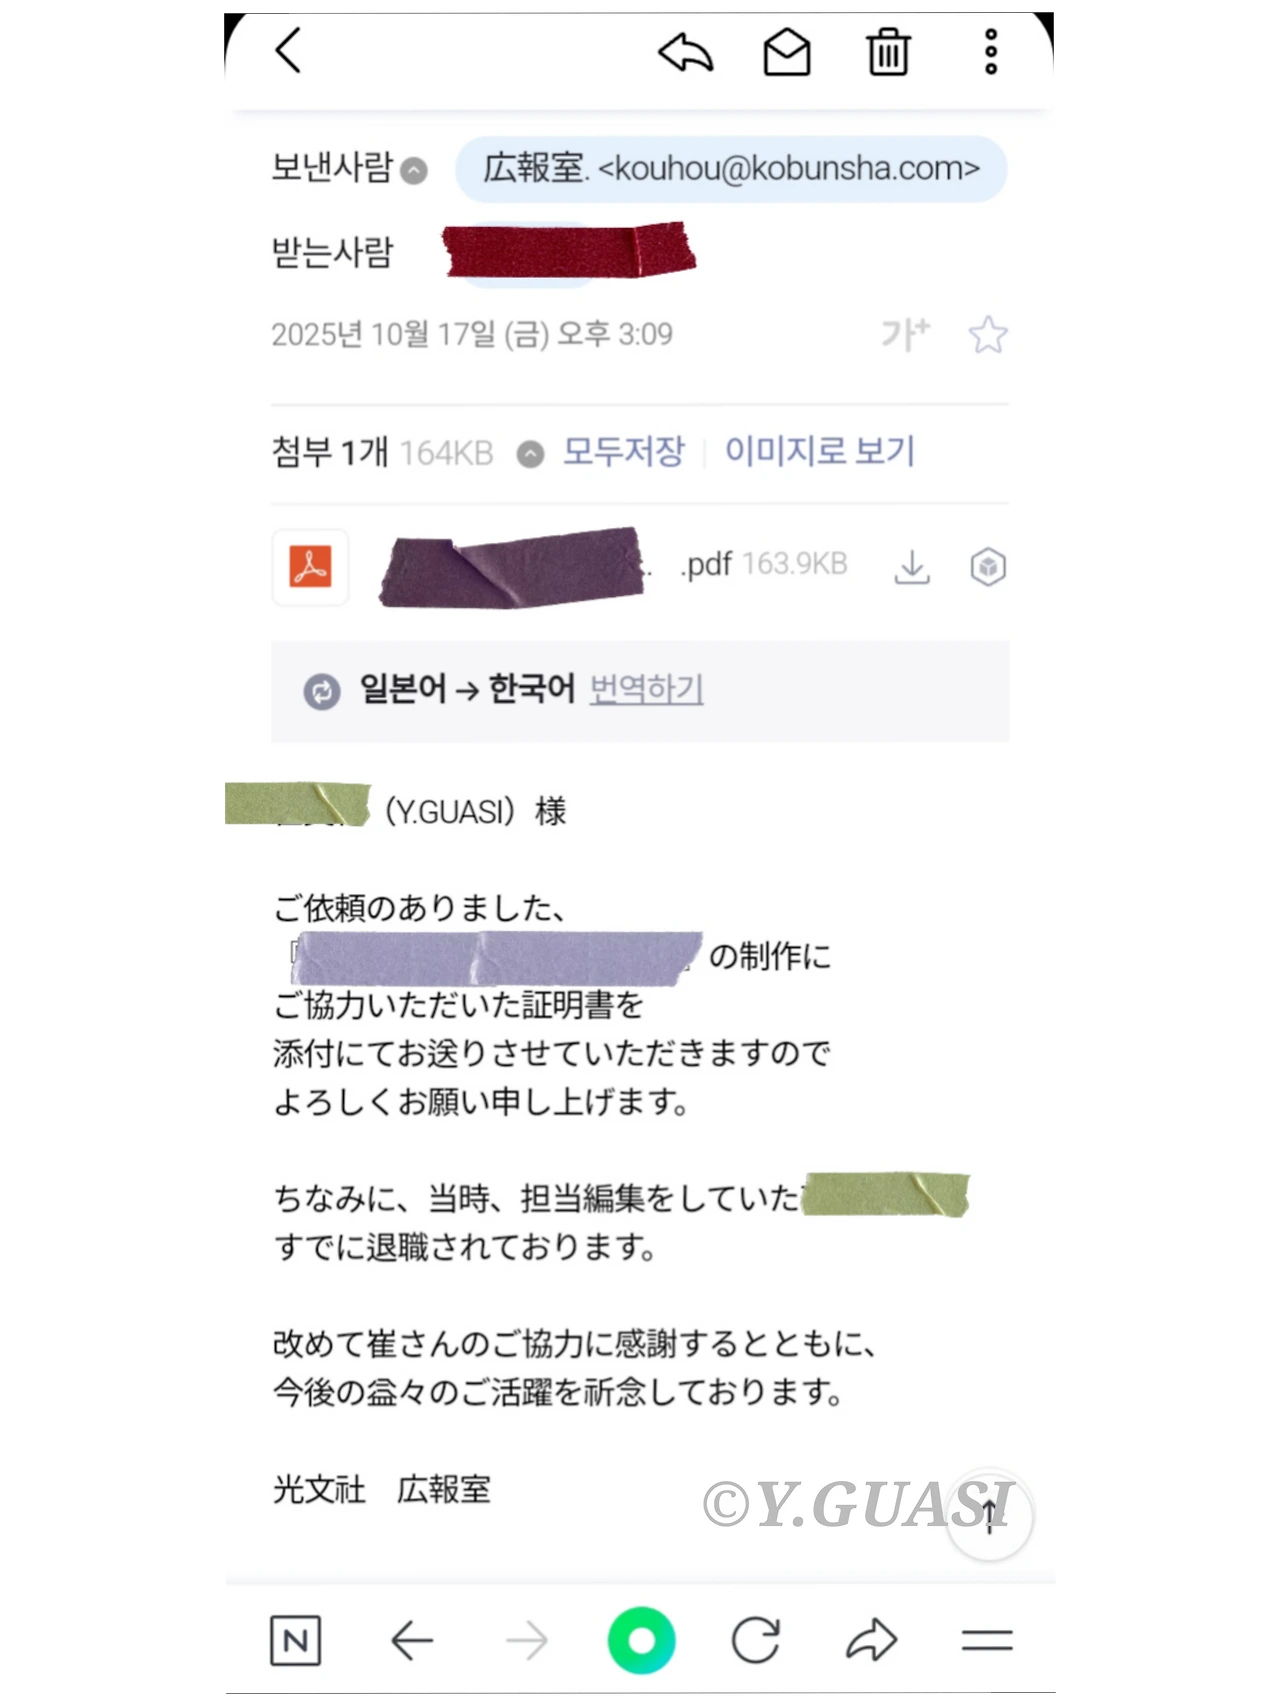The image size is (1280, 1706).
Task: Collapse the attachment list chevron
Action: [x=530, y=455]
